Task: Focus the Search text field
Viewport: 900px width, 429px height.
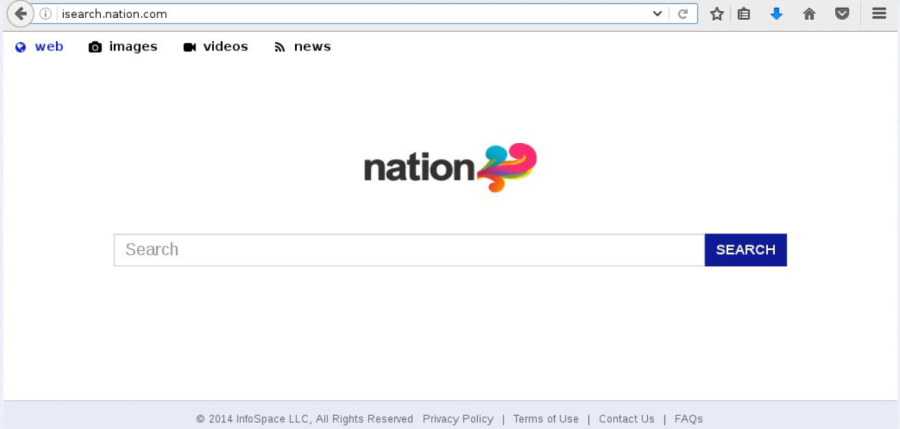Action: point(409,250)
